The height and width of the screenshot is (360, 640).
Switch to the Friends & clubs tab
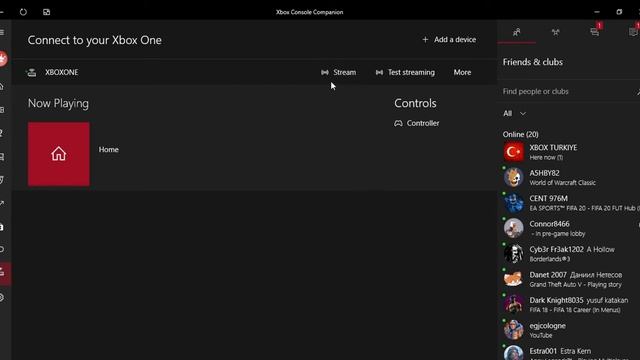pyautogui.click(x=517, y=32)
